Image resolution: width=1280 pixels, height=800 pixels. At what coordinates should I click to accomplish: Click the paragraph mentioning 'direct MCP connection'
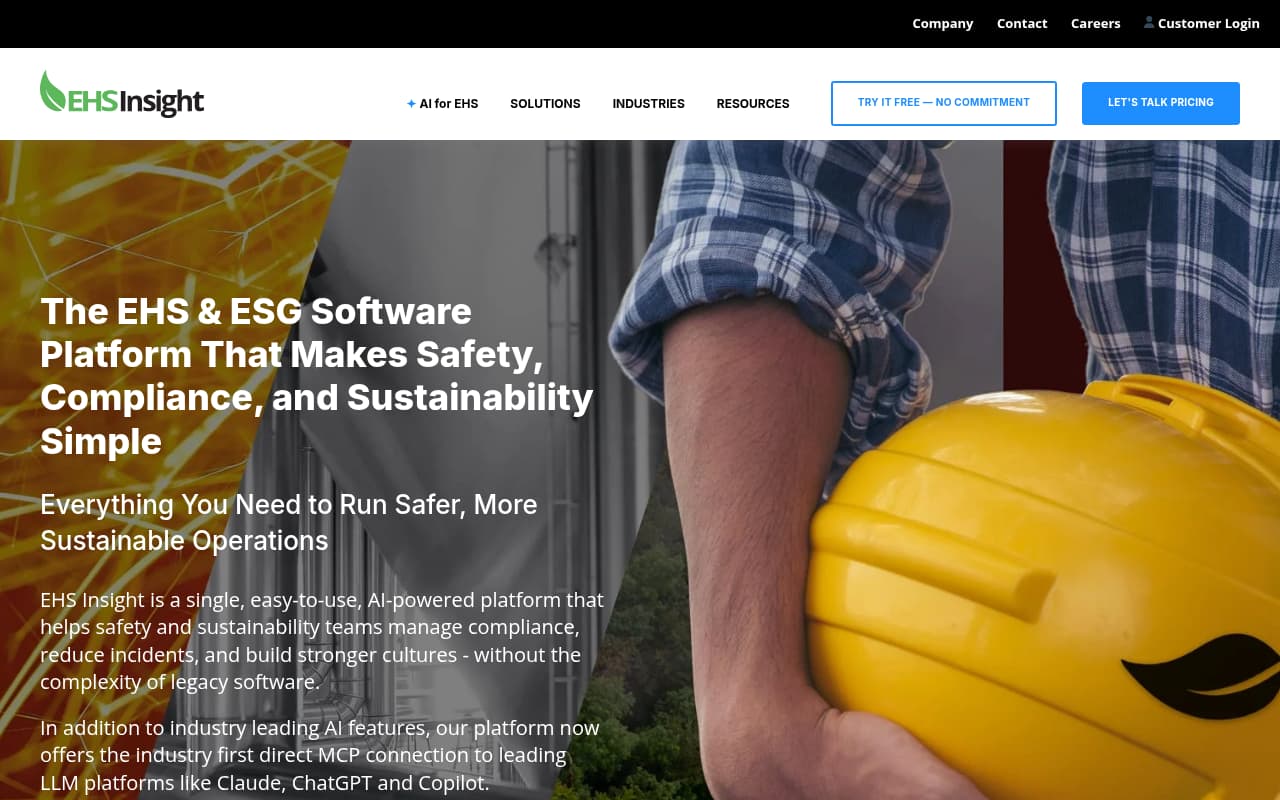(x=320, y=755)
